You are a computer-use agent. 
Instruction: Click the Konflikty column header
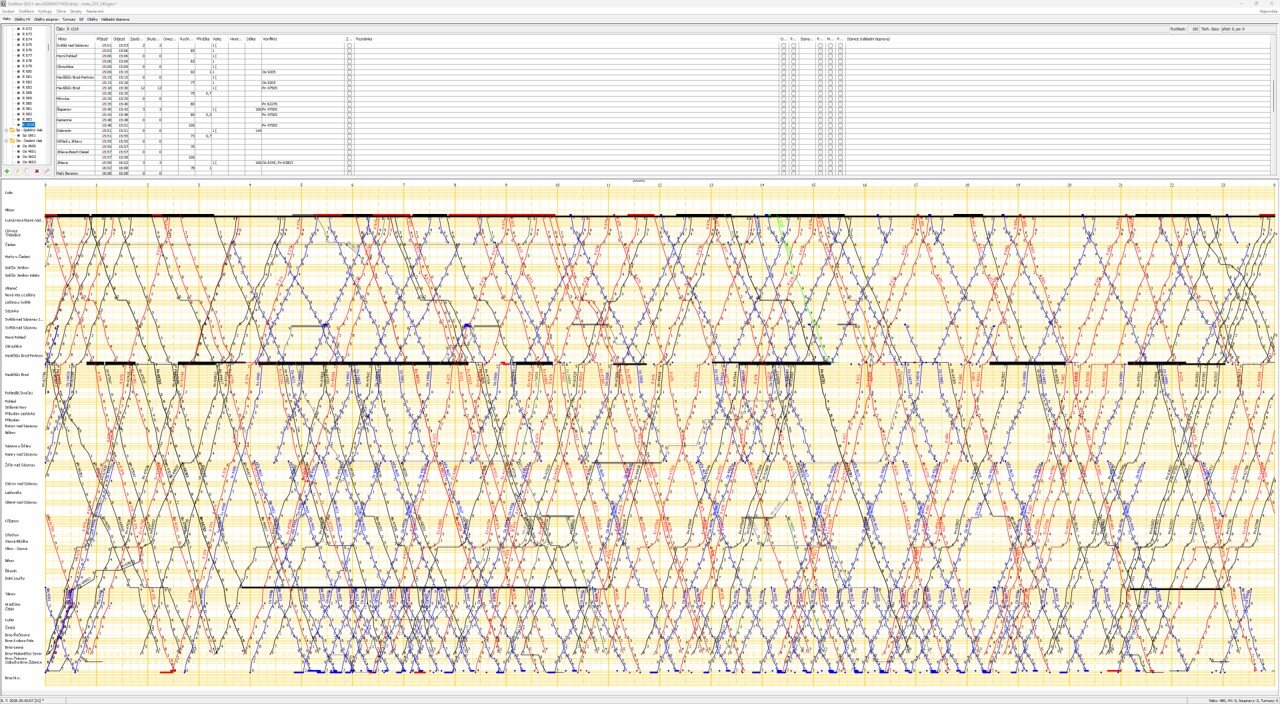[270, 38]
